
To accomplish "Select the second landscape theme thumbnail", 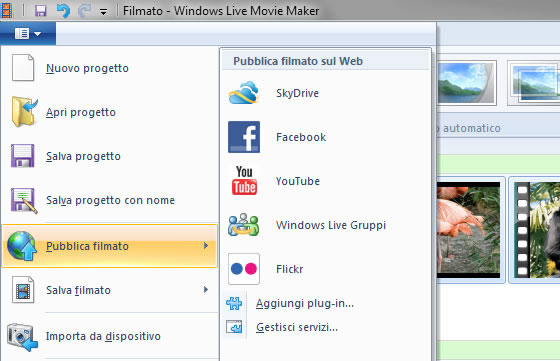I will (x=534, y=83).
